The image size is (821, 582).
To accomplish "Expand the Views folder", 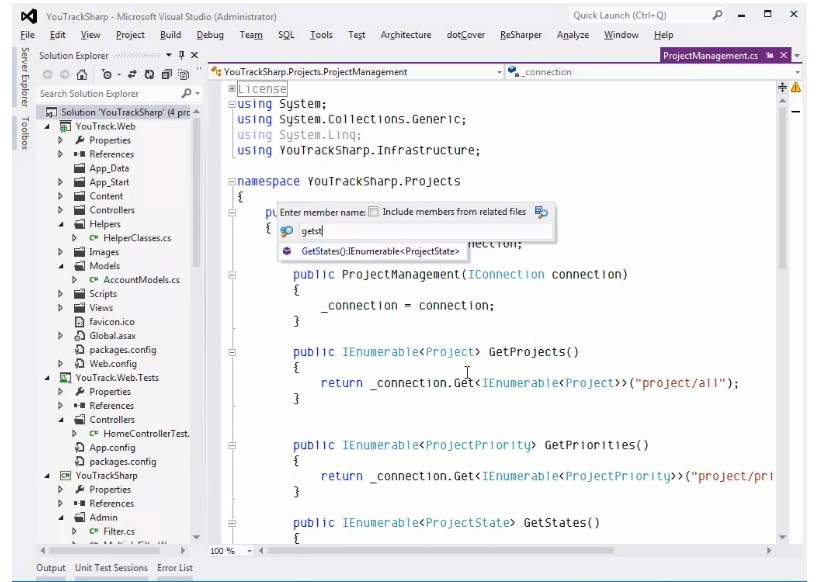I will coord(61,308).
